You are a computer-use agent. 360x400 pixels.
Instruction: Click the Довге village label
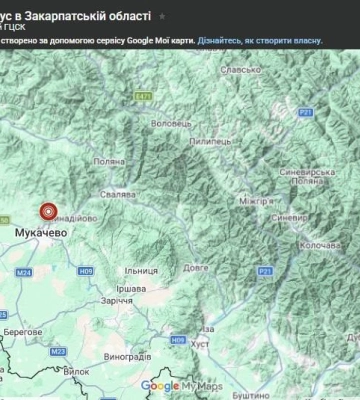tap(196, 268)
